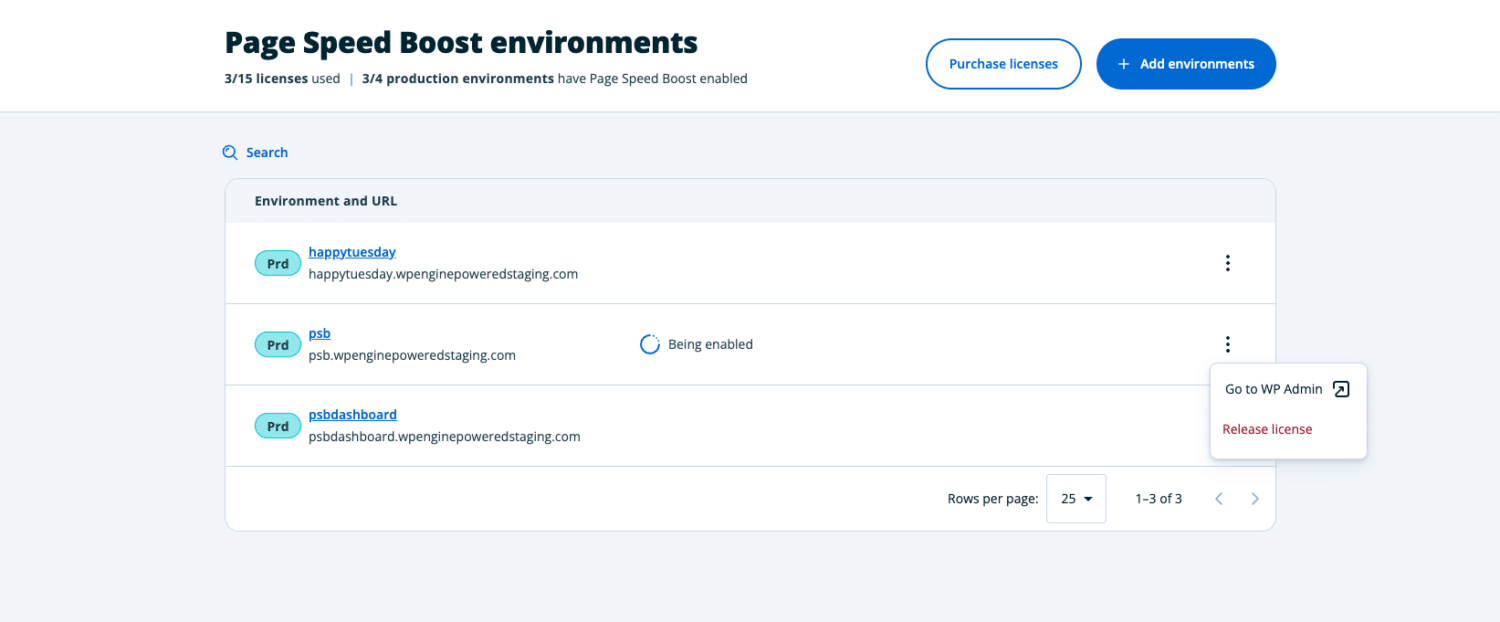The image size is (1500, 622).
Task: Click the Purchase licenses button
Action: [1003, 63]
